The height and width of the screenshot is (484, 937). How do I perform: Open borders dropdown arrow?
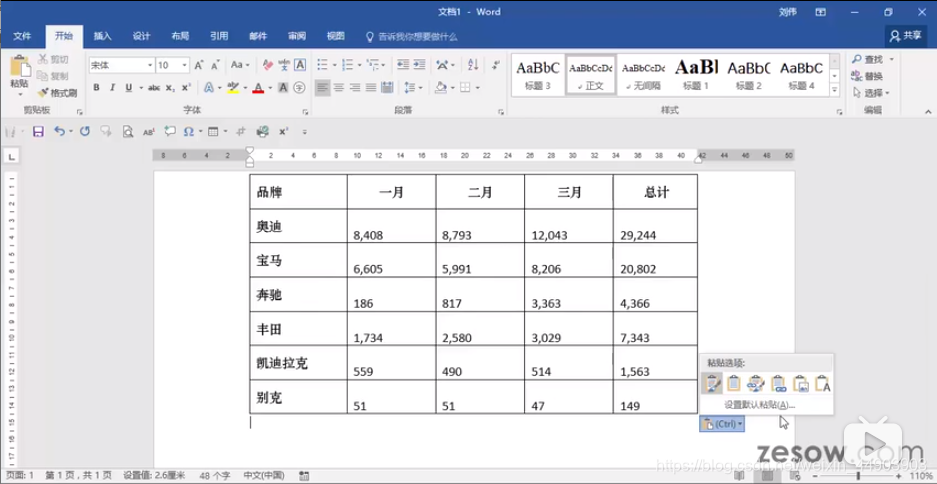pos(477,87)
